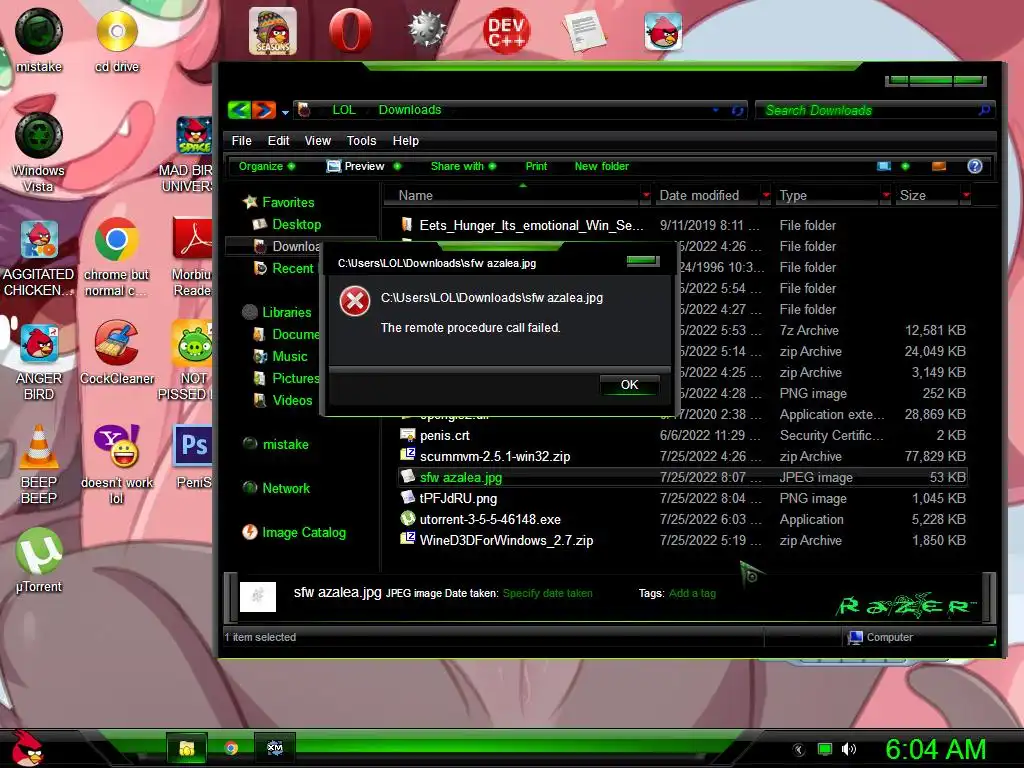Open the File menu
The width and height of the screenshot is (1024, 768).
(x=241, y=140)
